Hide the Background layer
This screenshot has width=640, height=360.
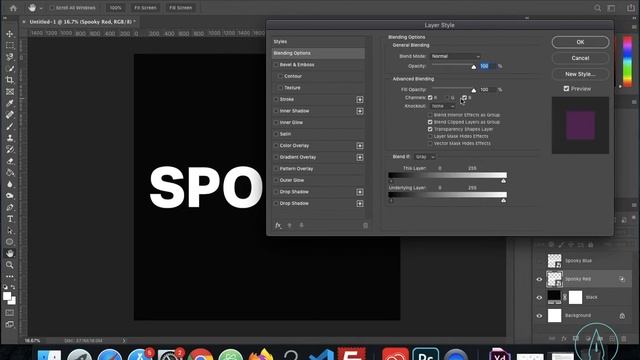click(539, 316)
